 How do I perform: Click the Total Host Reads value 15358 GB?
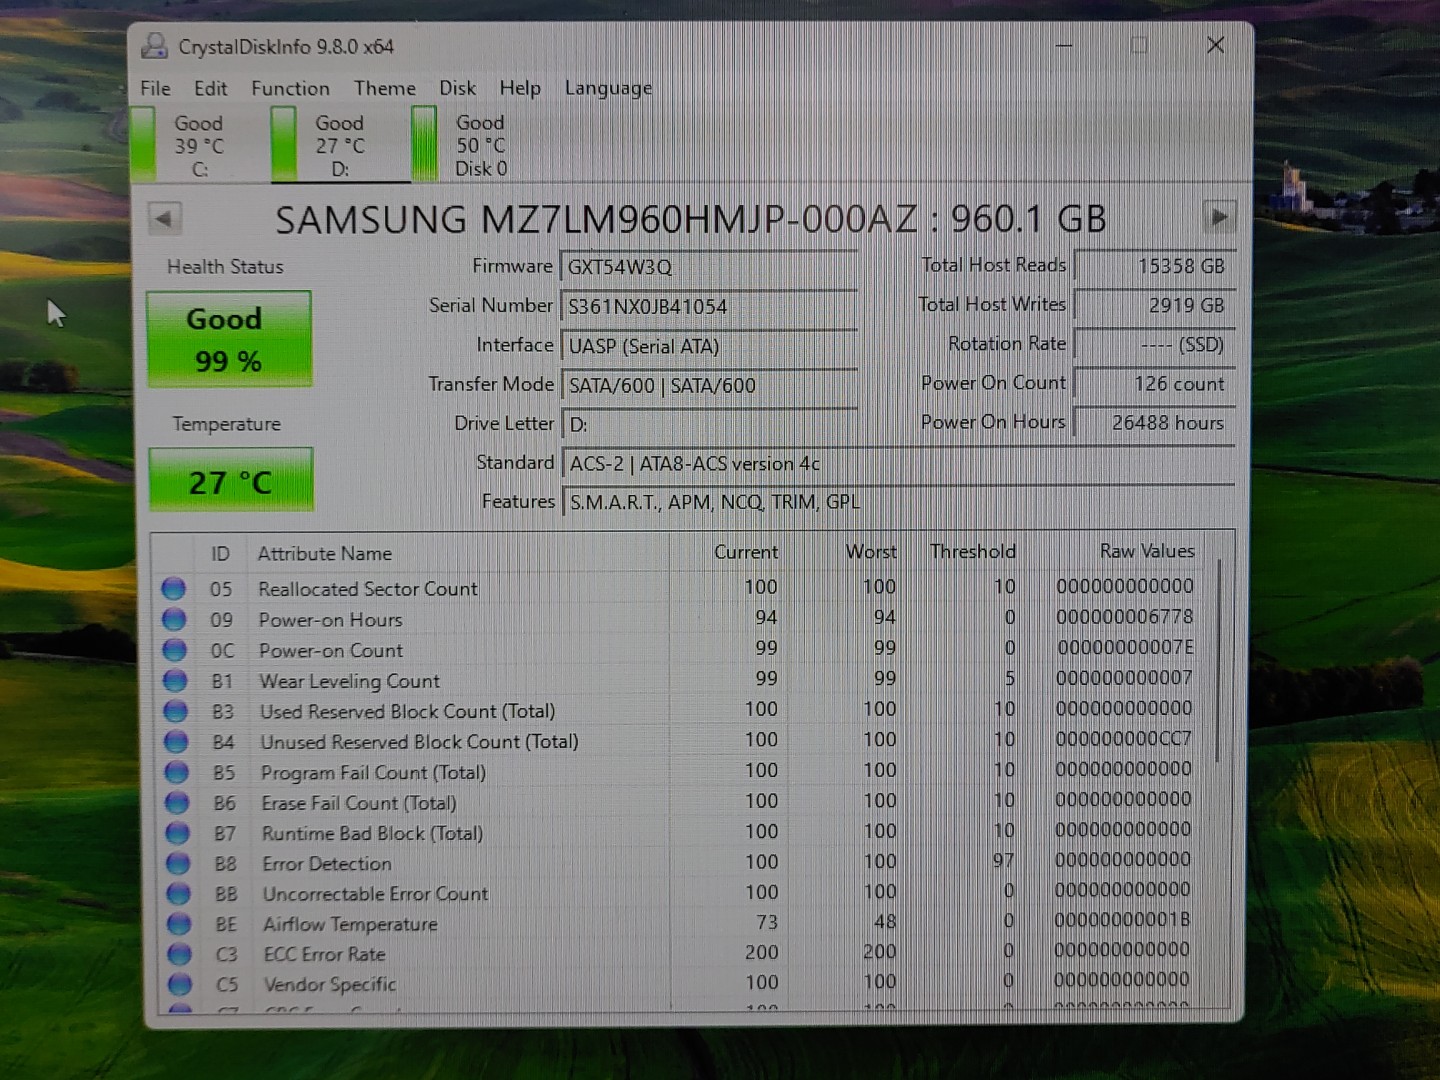pos(1154,266)
